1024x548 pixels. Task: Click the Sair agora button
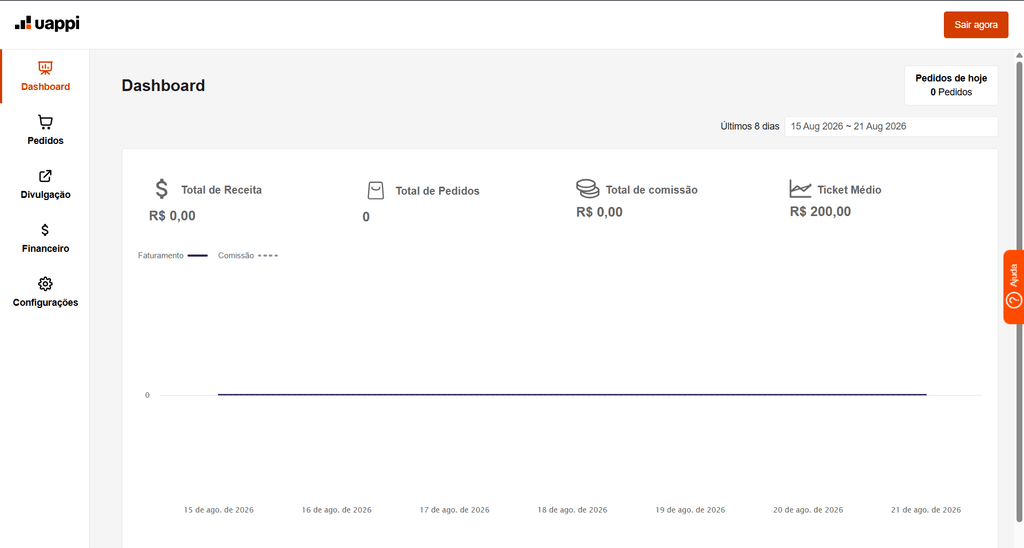[x=976, y=25]
